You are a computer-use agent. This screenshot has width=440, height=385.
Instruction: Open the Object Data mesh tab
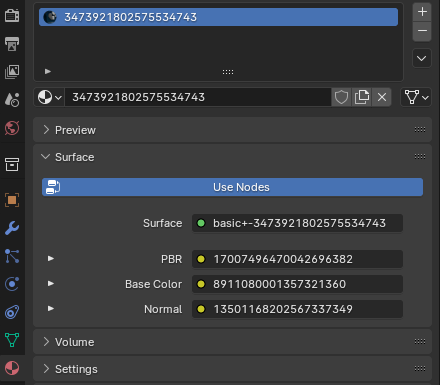pyautogui.click(x=12, y=340)
